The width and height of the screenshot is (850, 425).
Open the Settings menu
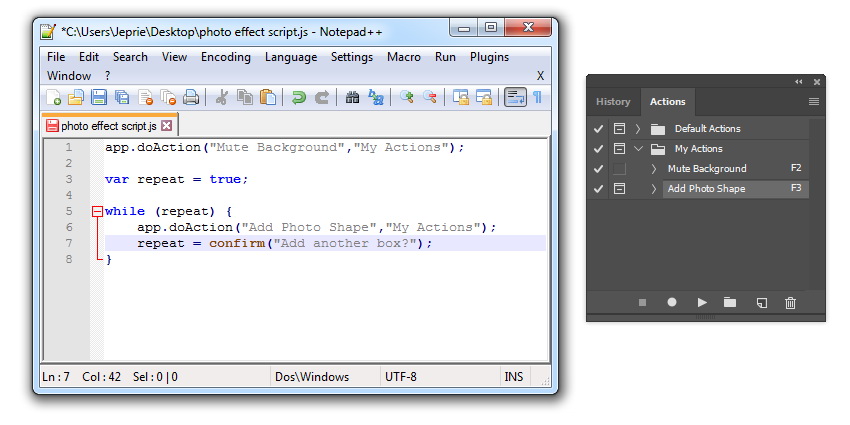coord(352,57)
